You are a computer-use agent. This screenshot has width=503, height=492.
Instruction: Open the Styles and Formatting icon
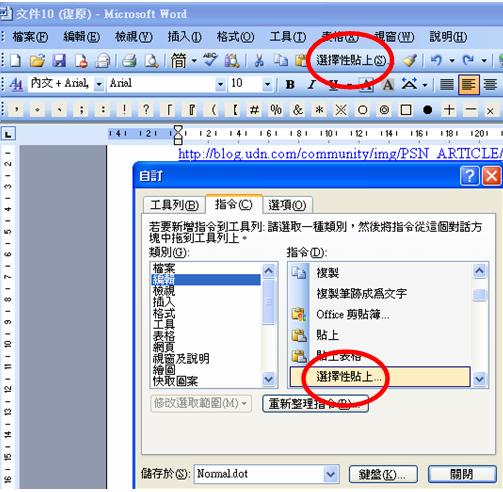pyautogui.click(x=16, y=84)
